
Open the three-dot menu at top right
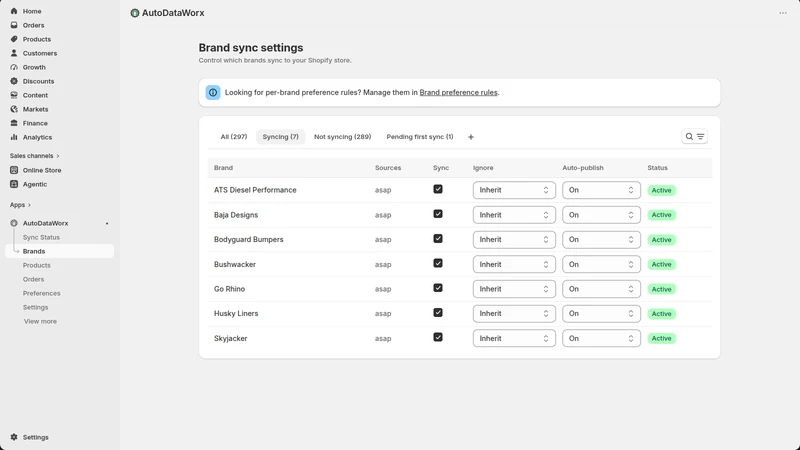click(x=783, y=13)
